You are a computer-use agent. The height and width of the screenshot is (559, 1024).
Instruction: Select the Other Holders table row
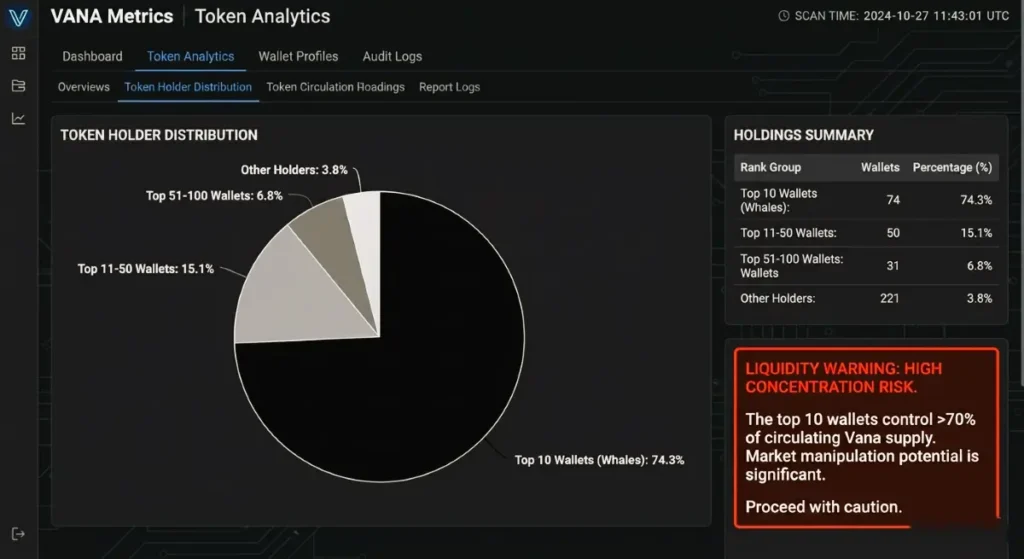coord(866,298)
